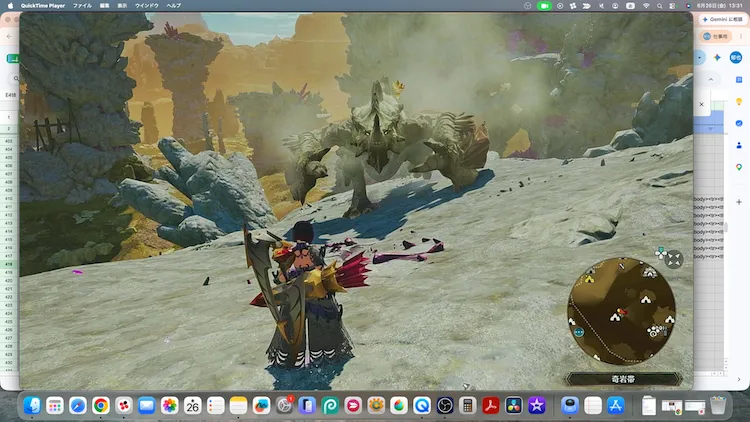Open the Japanese input source menu
Viewport: 750px width, 422px height.
click(x=630, y=6)
